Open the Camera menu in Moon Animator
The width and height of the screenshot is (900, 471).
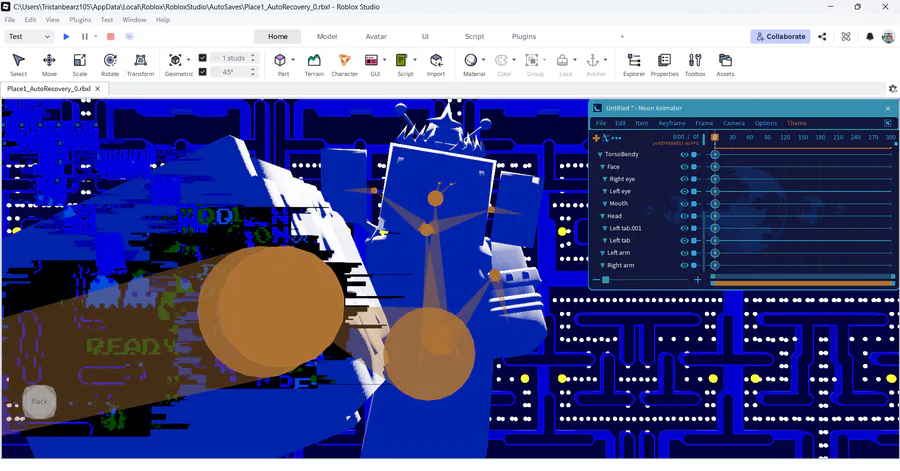tap(734, 123)
